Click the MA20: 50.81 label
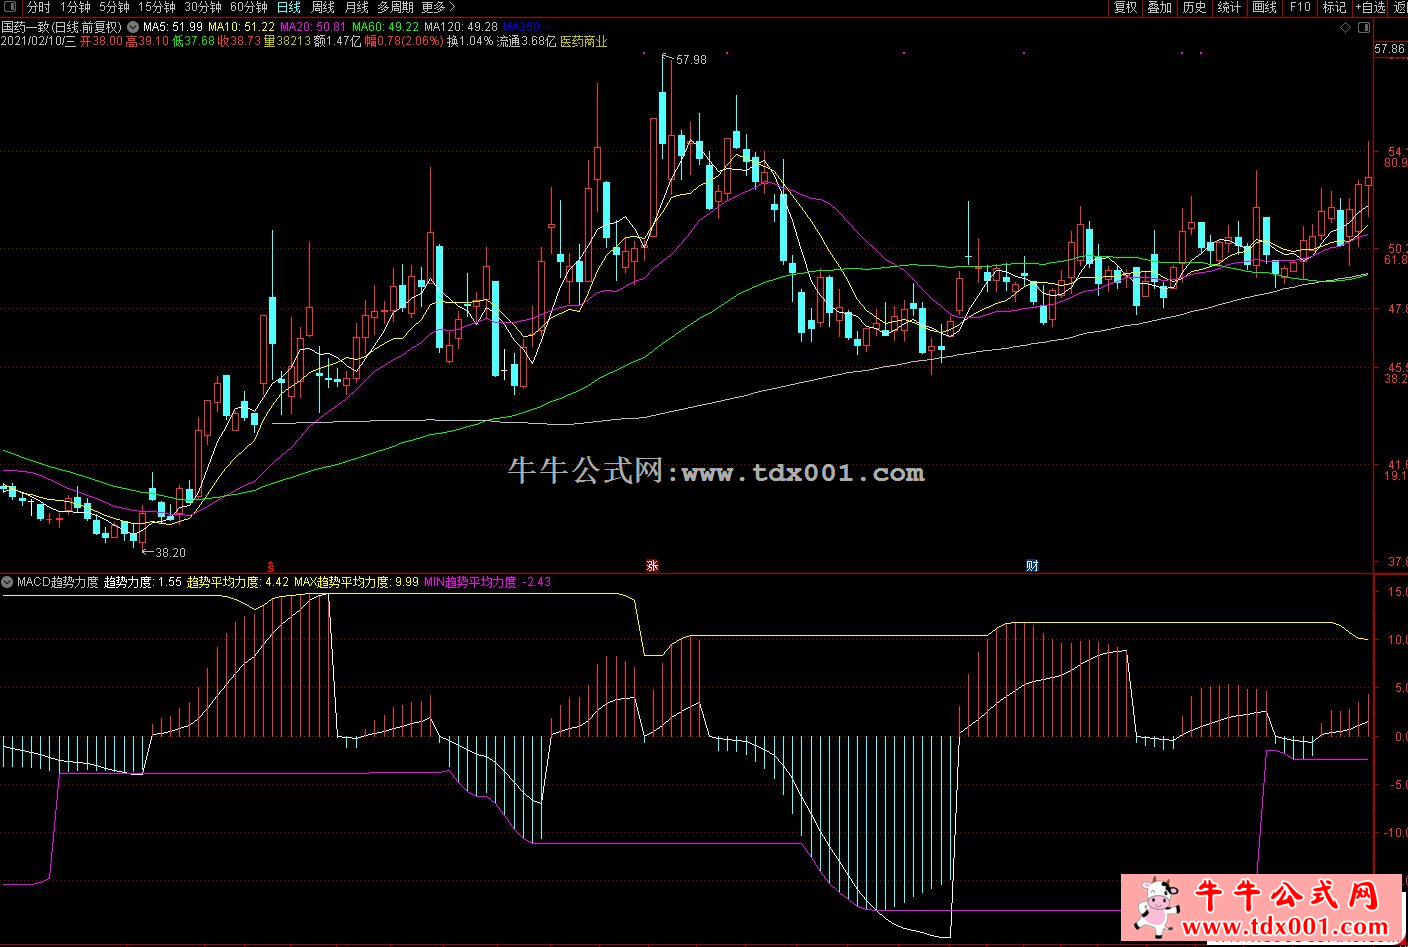 point(313,27)
